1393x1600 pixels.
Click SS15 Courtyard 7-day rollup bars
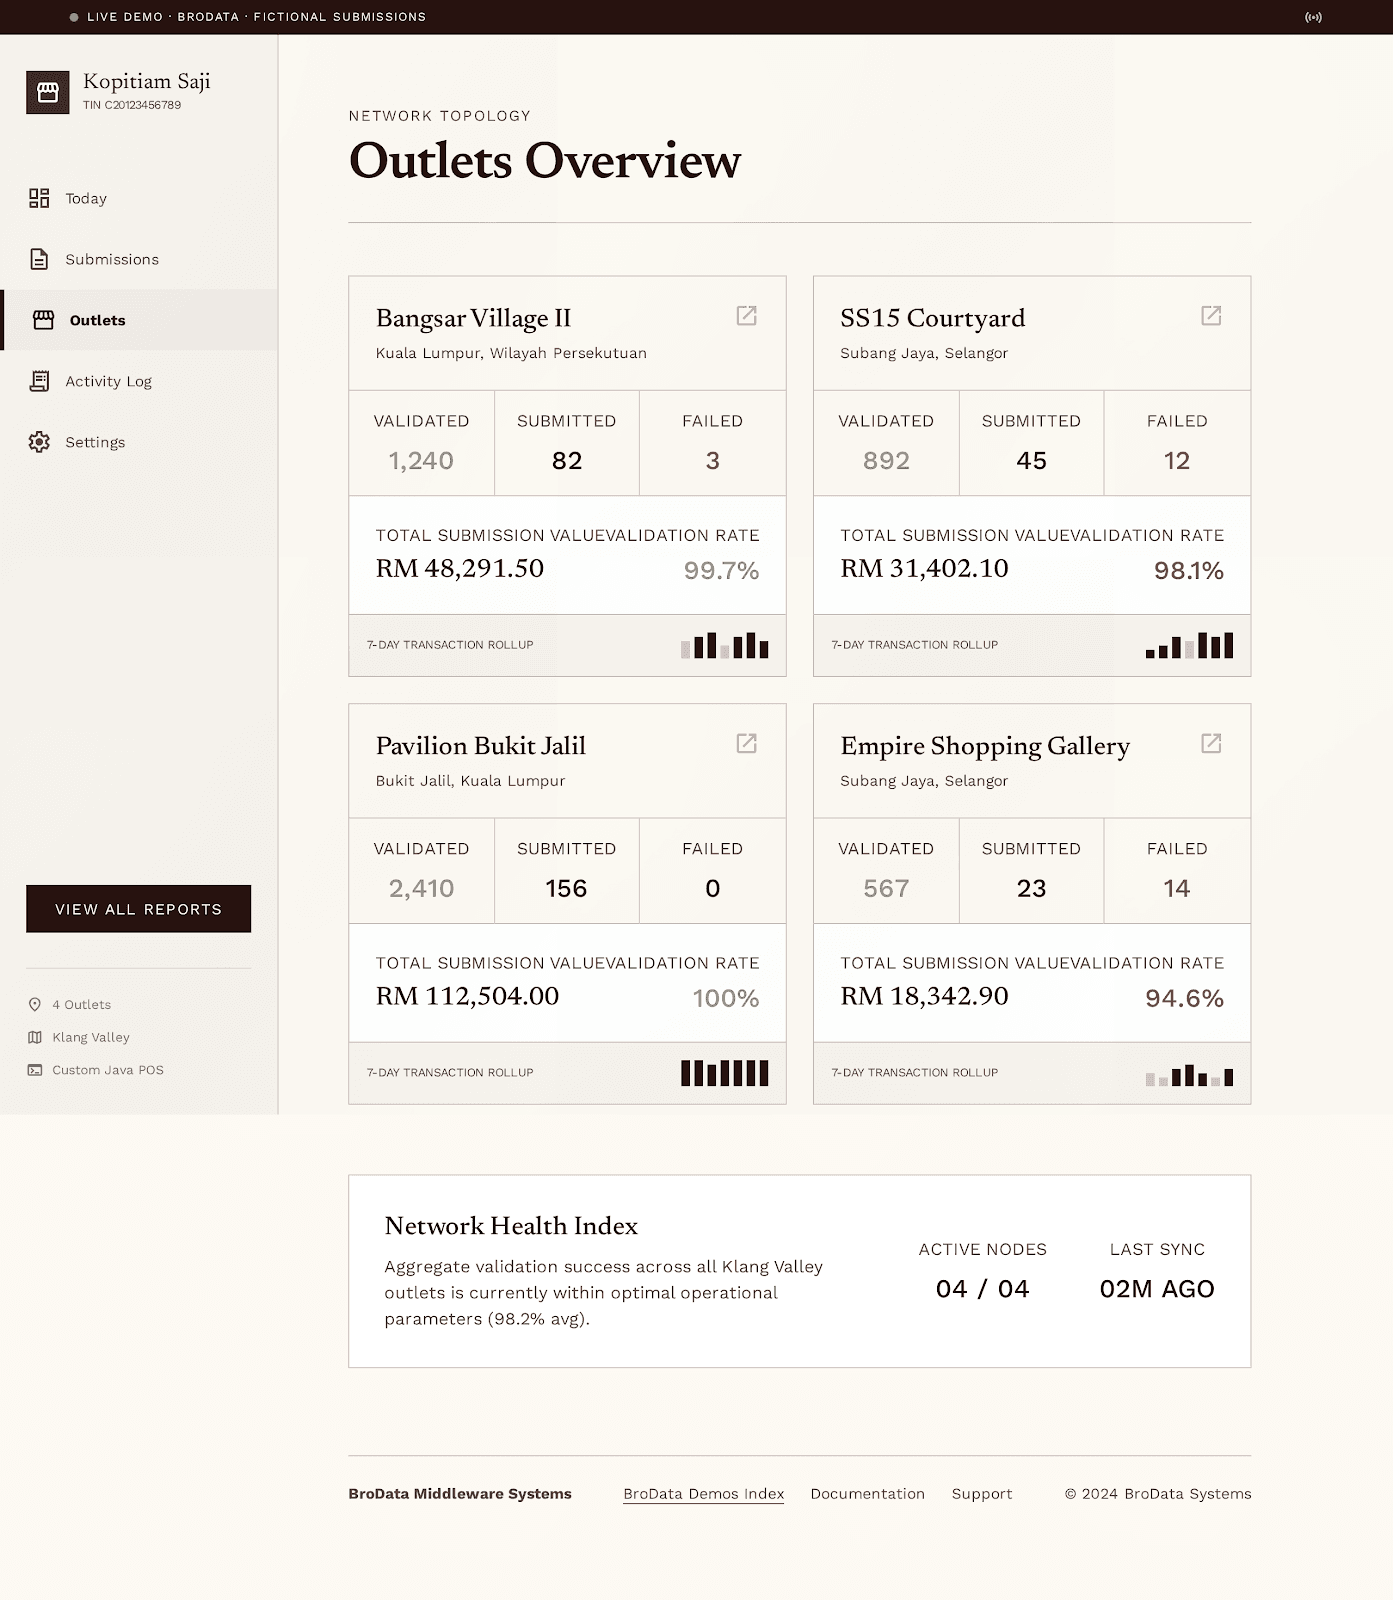point(1189,645)
